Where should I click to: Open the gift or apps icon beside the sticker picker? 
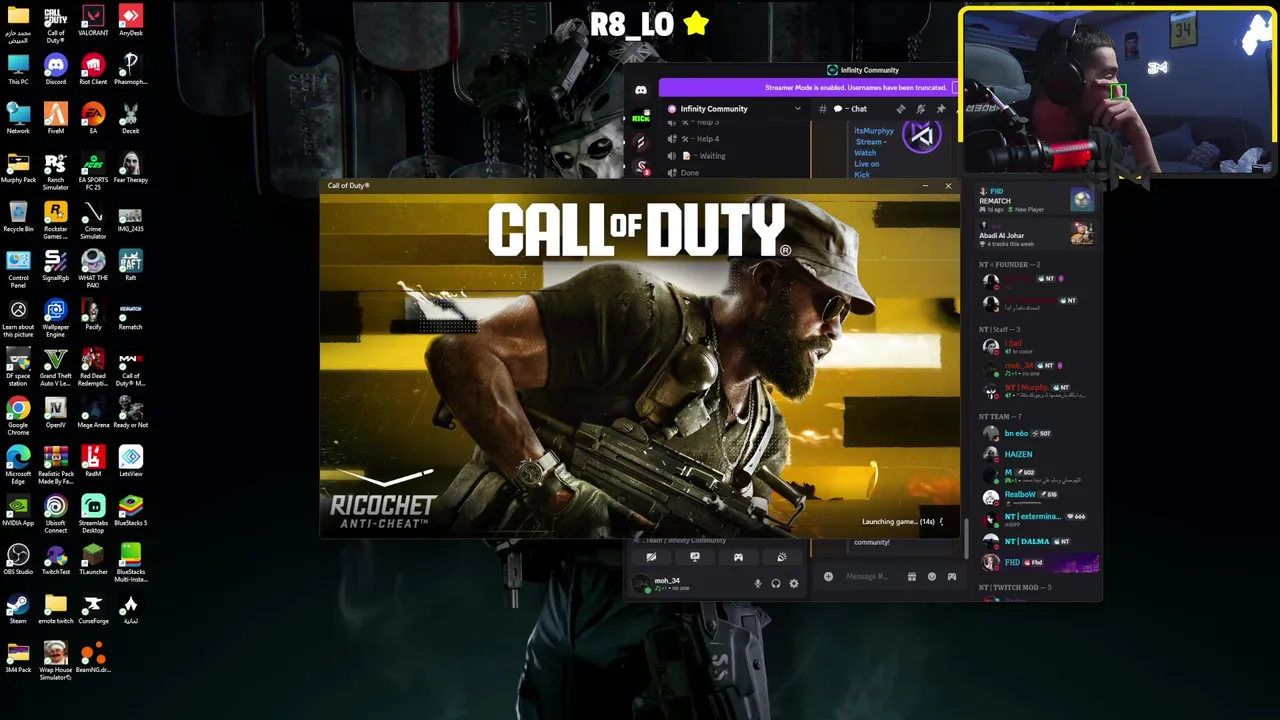point(911,576)
